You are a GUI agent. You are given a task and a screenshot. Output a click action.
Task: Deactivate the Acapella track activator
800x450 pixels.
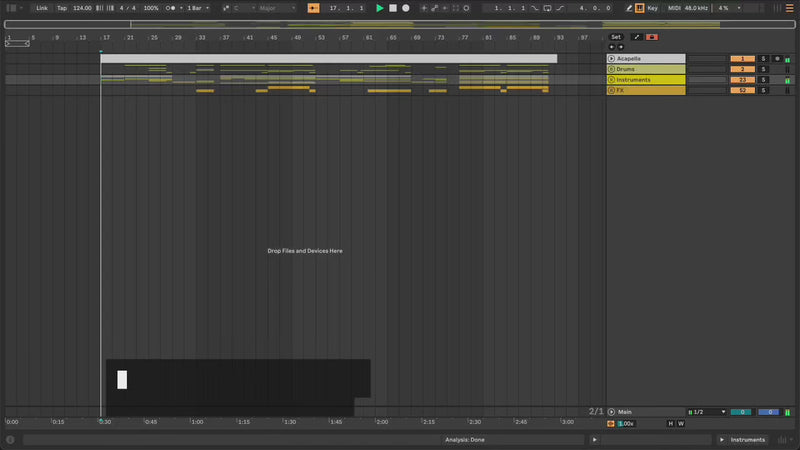point(743,59)
